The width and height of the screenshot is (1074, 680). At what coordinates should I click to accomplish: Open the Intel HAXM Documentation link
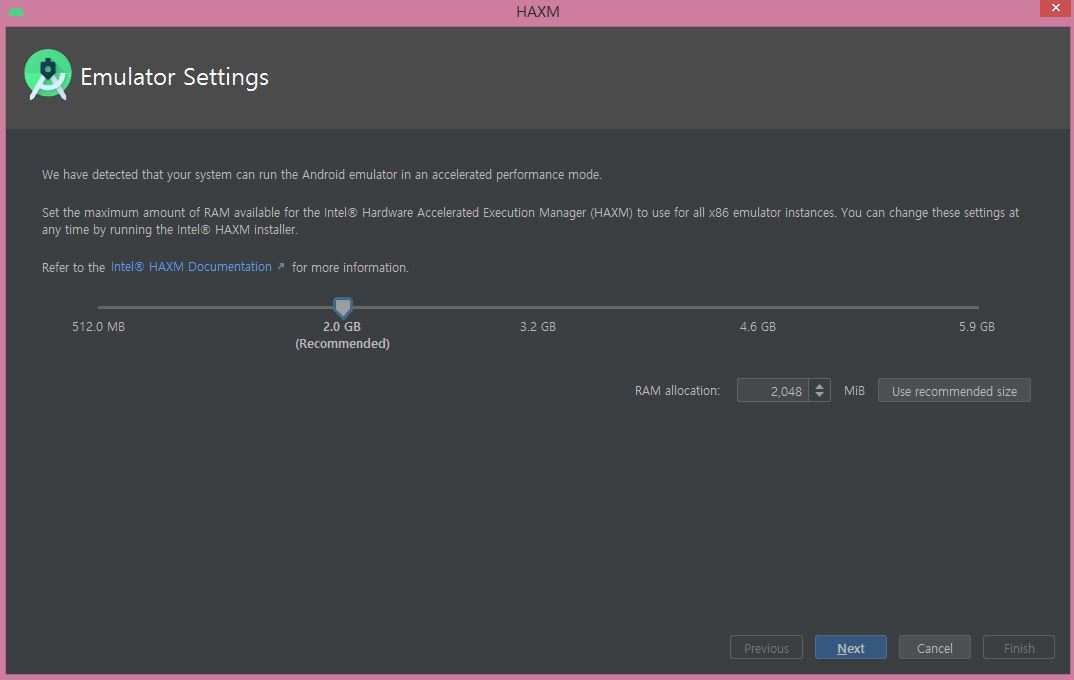[x=191, y=267]
